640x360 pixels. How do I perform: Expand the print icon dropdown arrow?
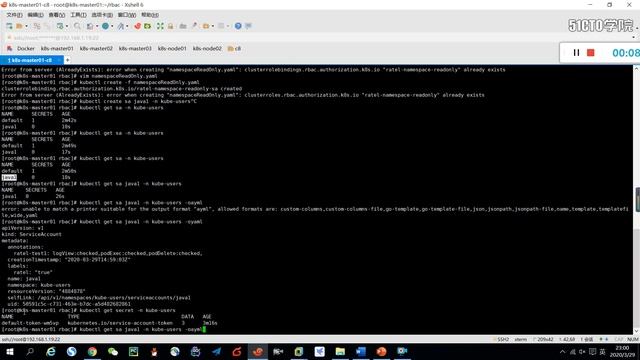click(97, 27)
